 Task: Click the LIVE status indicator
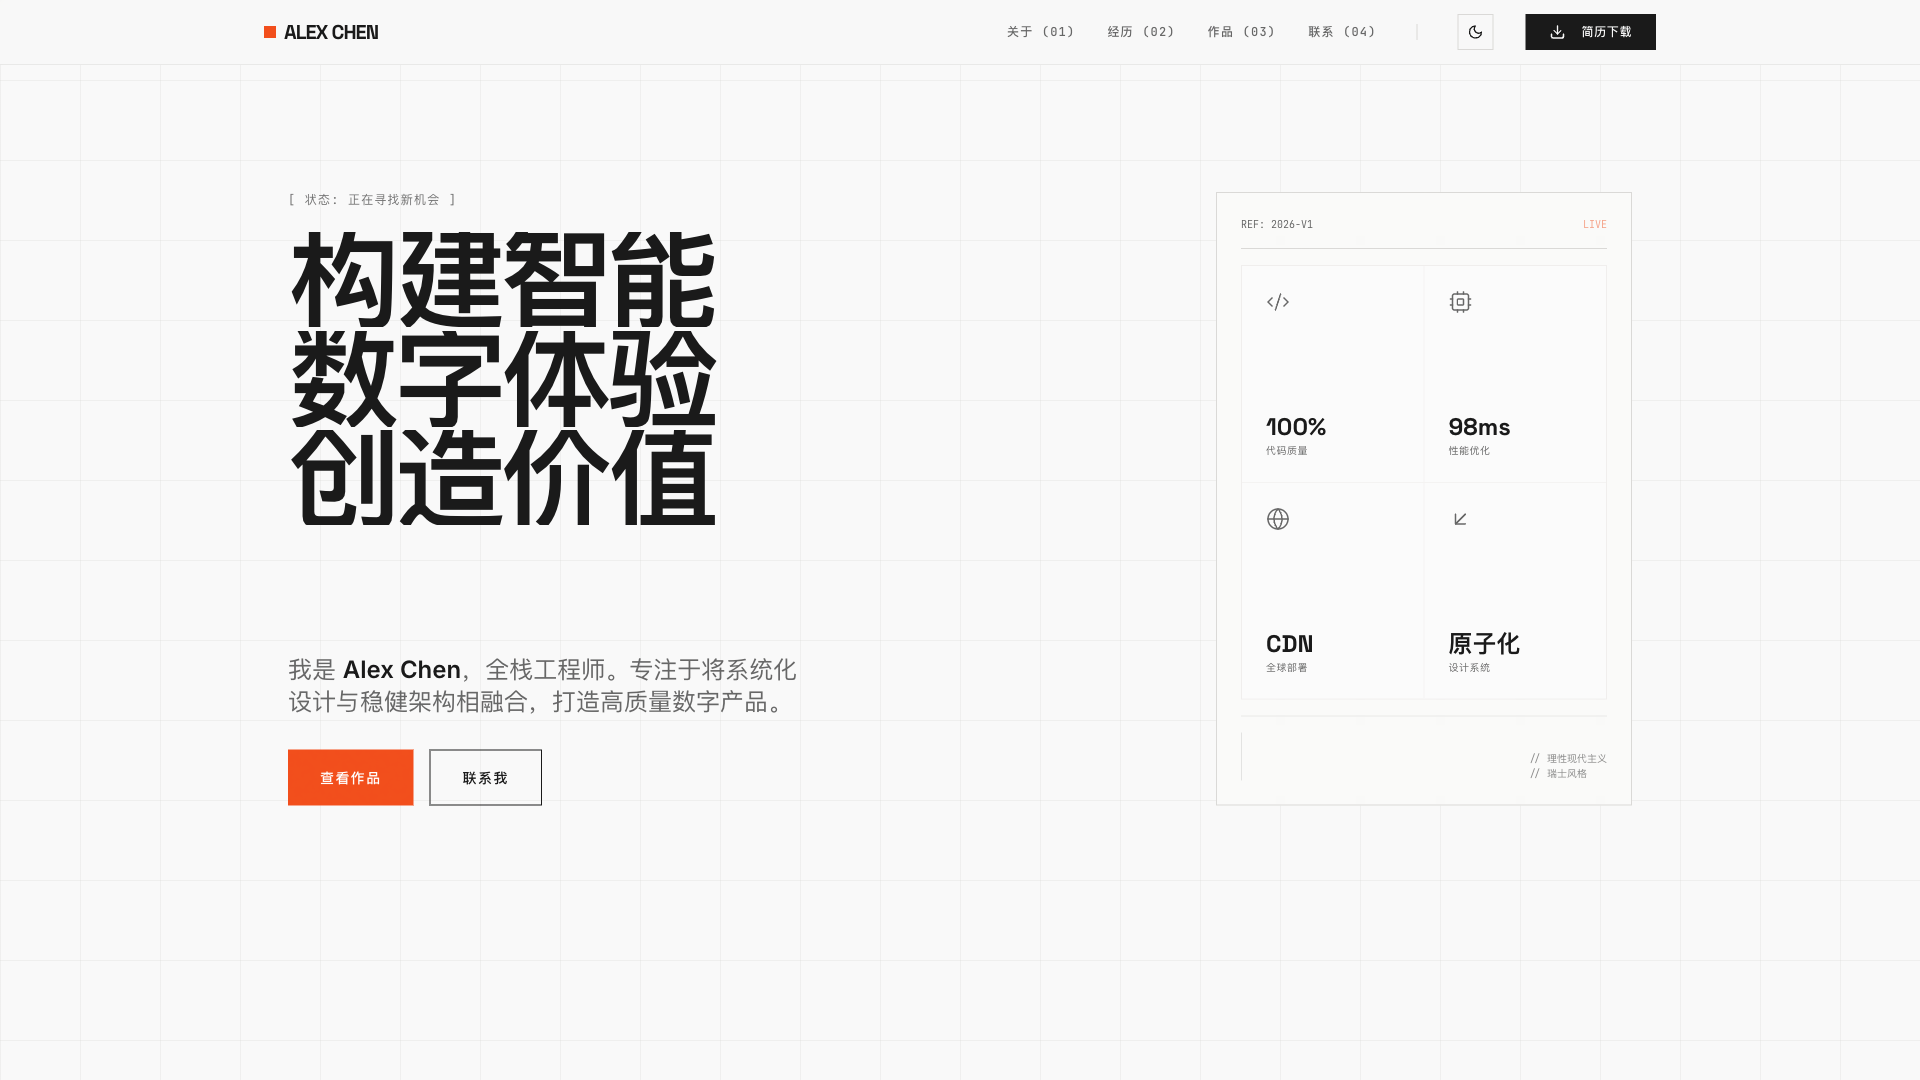tap(1594, 224)
